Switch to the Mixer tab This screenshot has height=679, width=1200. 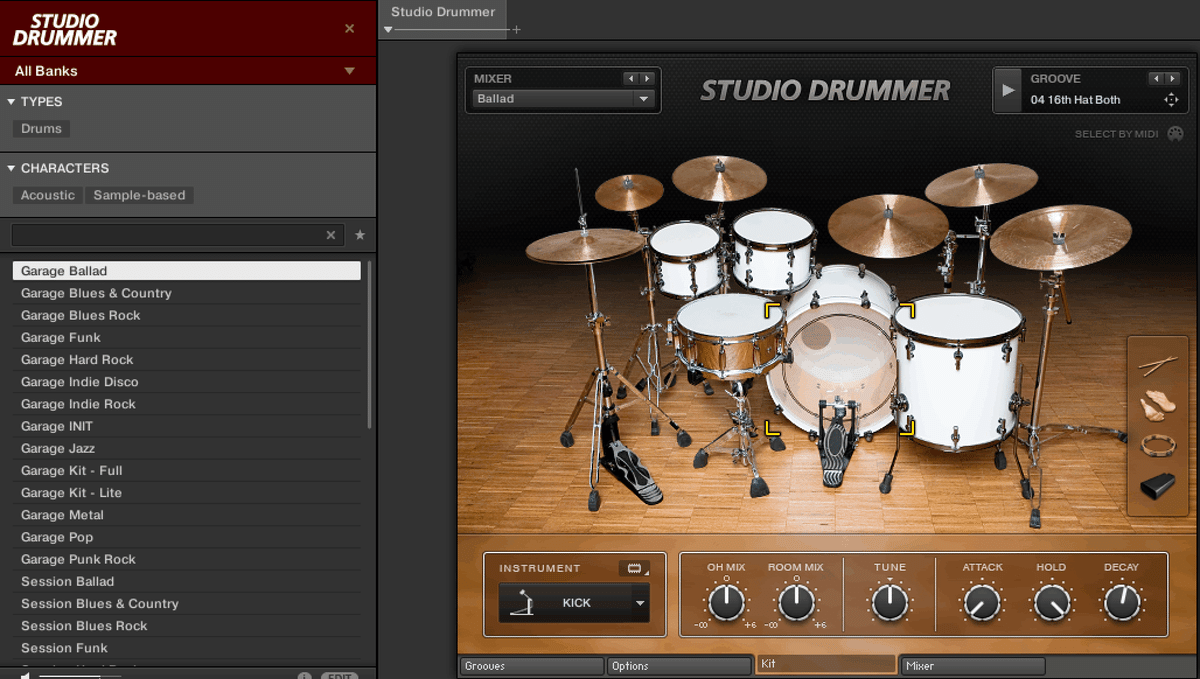pyautogui.click(x=972, y=666)
